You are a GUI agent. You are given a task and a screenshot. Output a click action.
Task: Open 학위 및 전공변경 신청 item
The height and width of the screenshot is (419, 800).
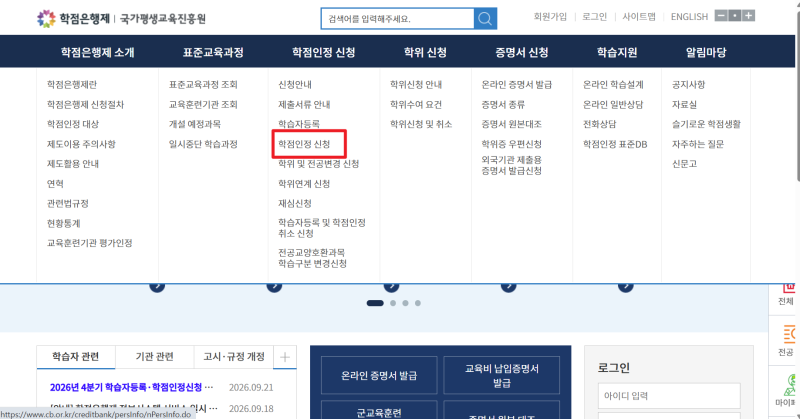point(318,164)
